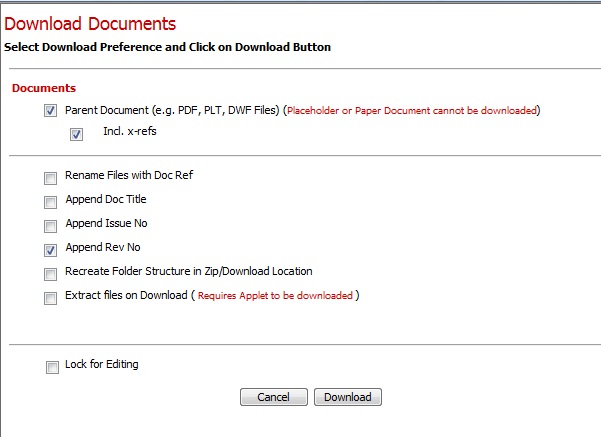Check the Lock for Editing box
The height and width of the screenshot is (437, 601).
52,368
